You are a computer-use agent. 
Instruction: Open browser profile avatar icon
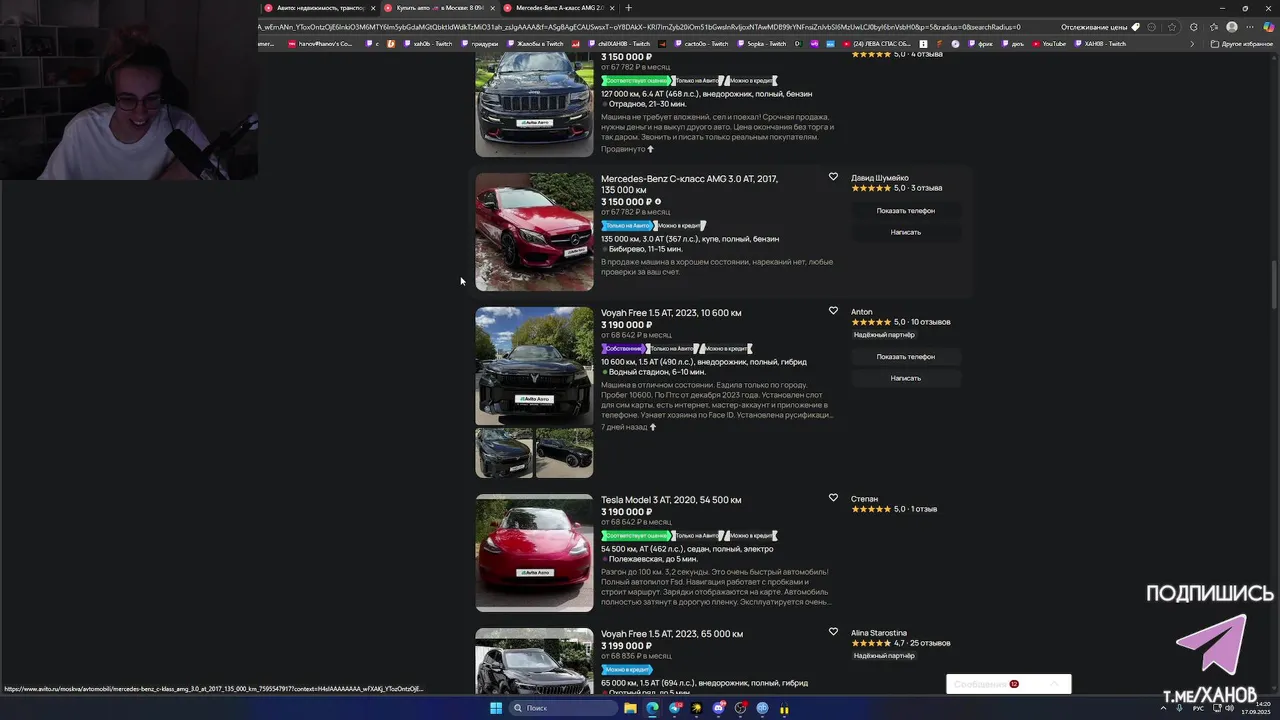point(1232,27)
